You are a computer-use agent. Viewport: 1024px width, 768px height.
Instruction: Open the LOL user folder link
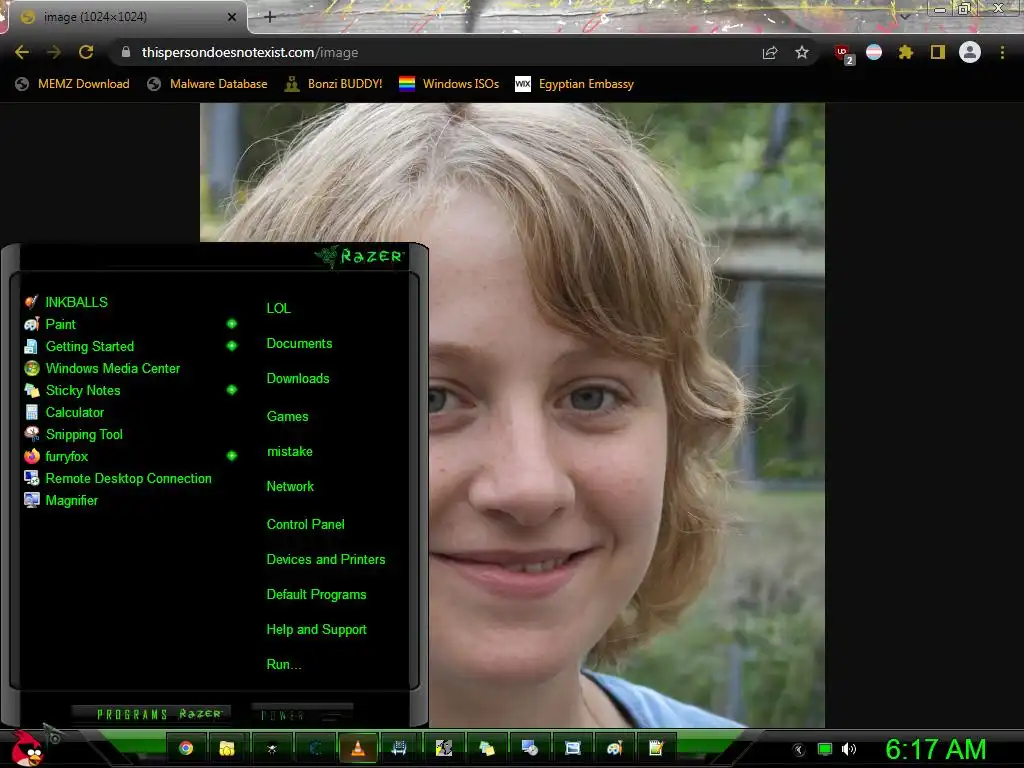click(278, 308)
